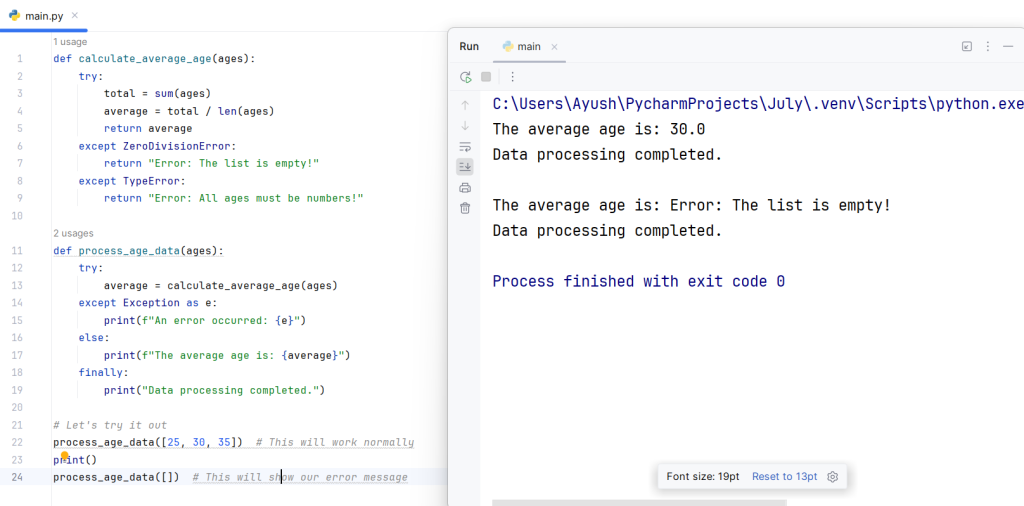Click the Rerun main icon in Run toolbar

(466, 77)
